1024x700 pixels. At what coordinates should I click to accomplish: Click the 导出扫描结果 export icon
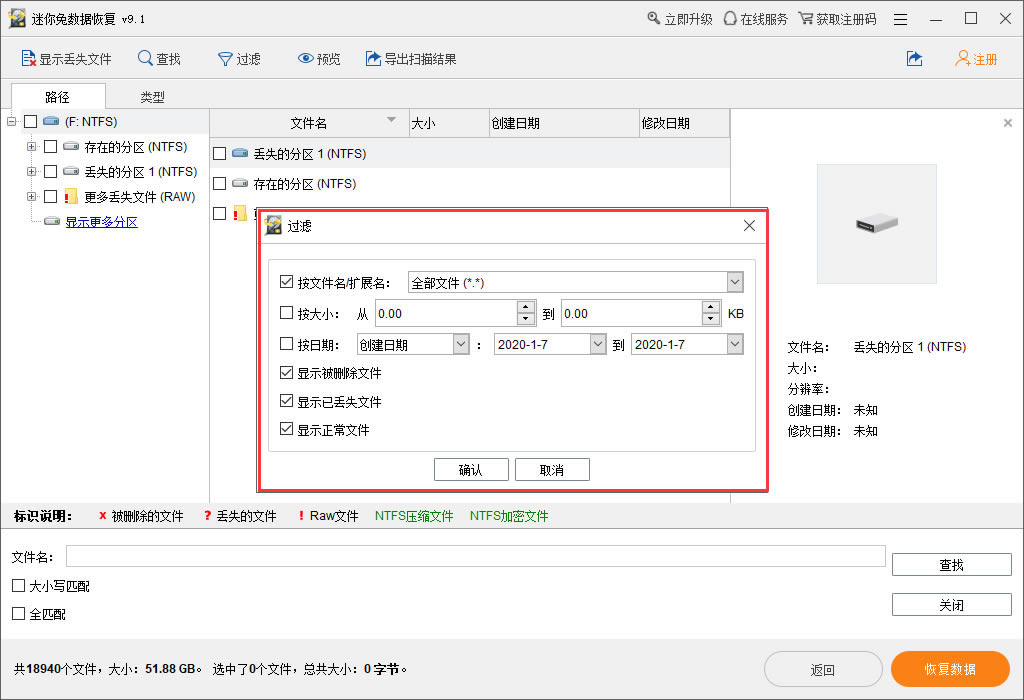(x=373, y=59)
